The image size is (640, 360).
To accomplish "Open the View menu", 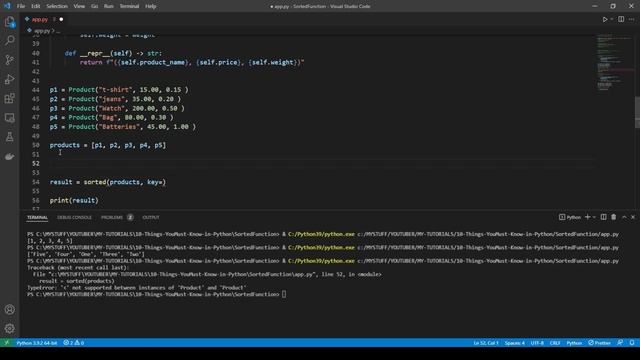I will (79, 6).
